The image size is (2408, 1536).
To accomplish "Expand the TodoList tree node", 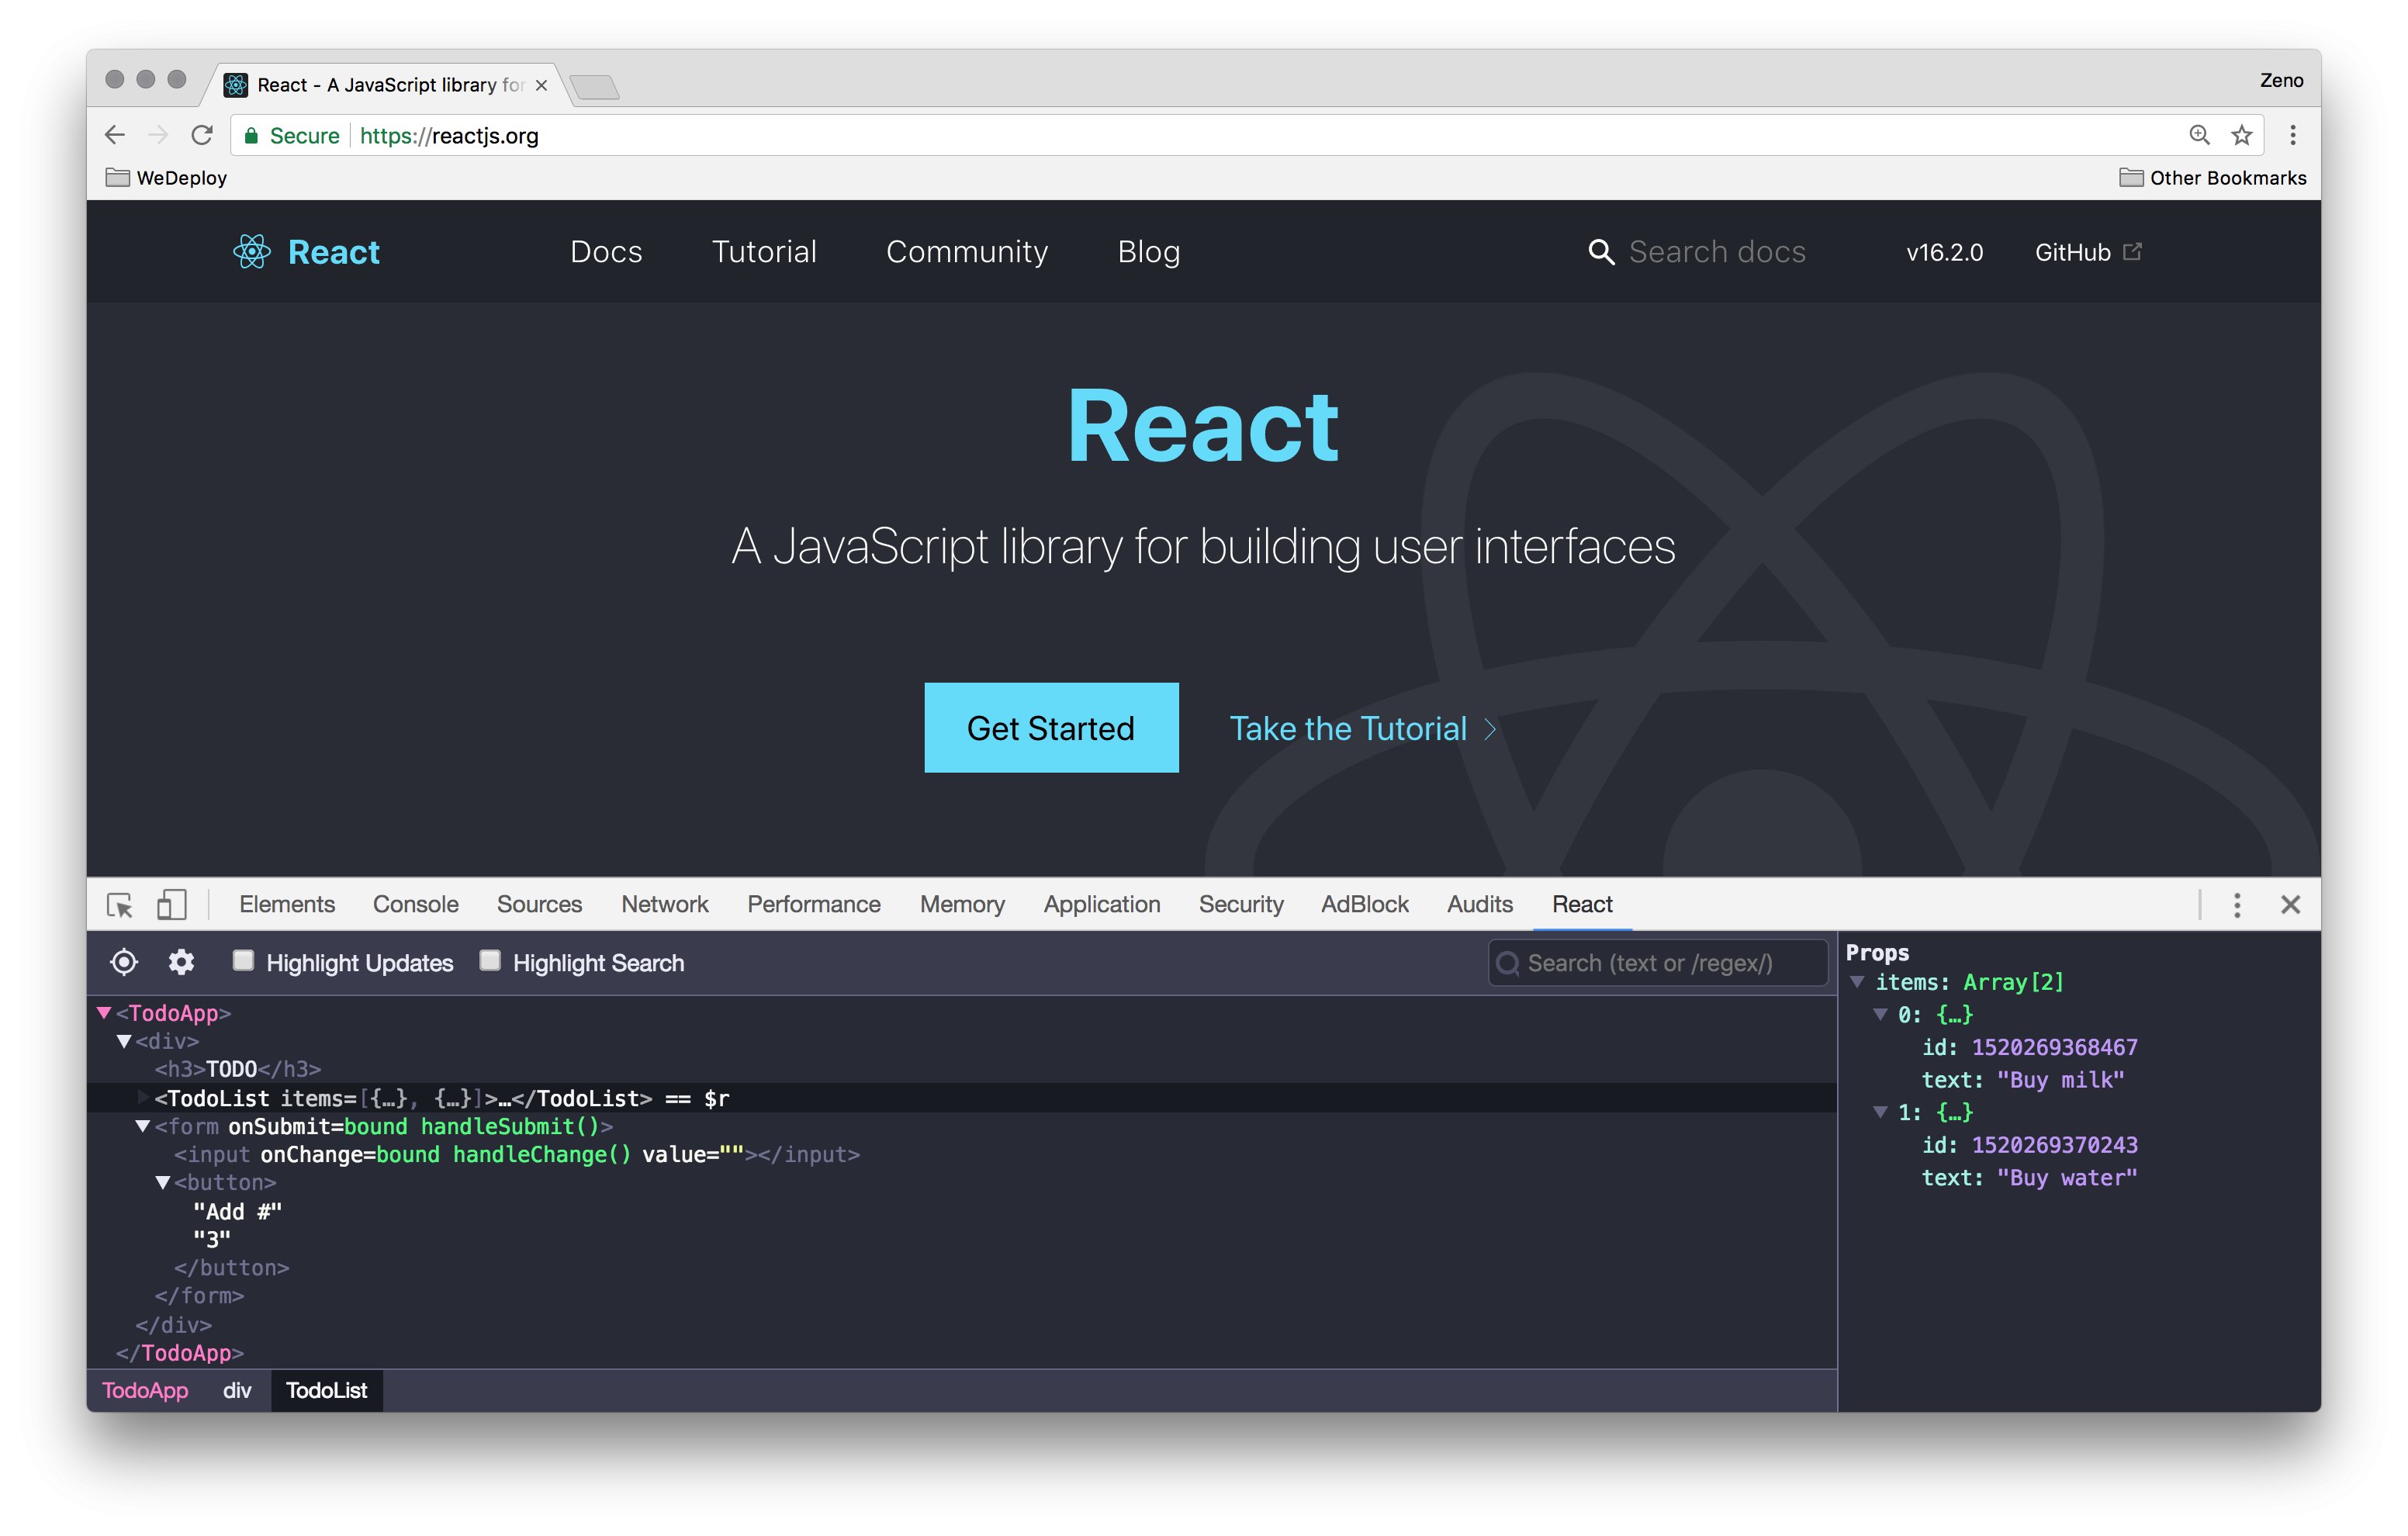I will tap(143, 1098).
